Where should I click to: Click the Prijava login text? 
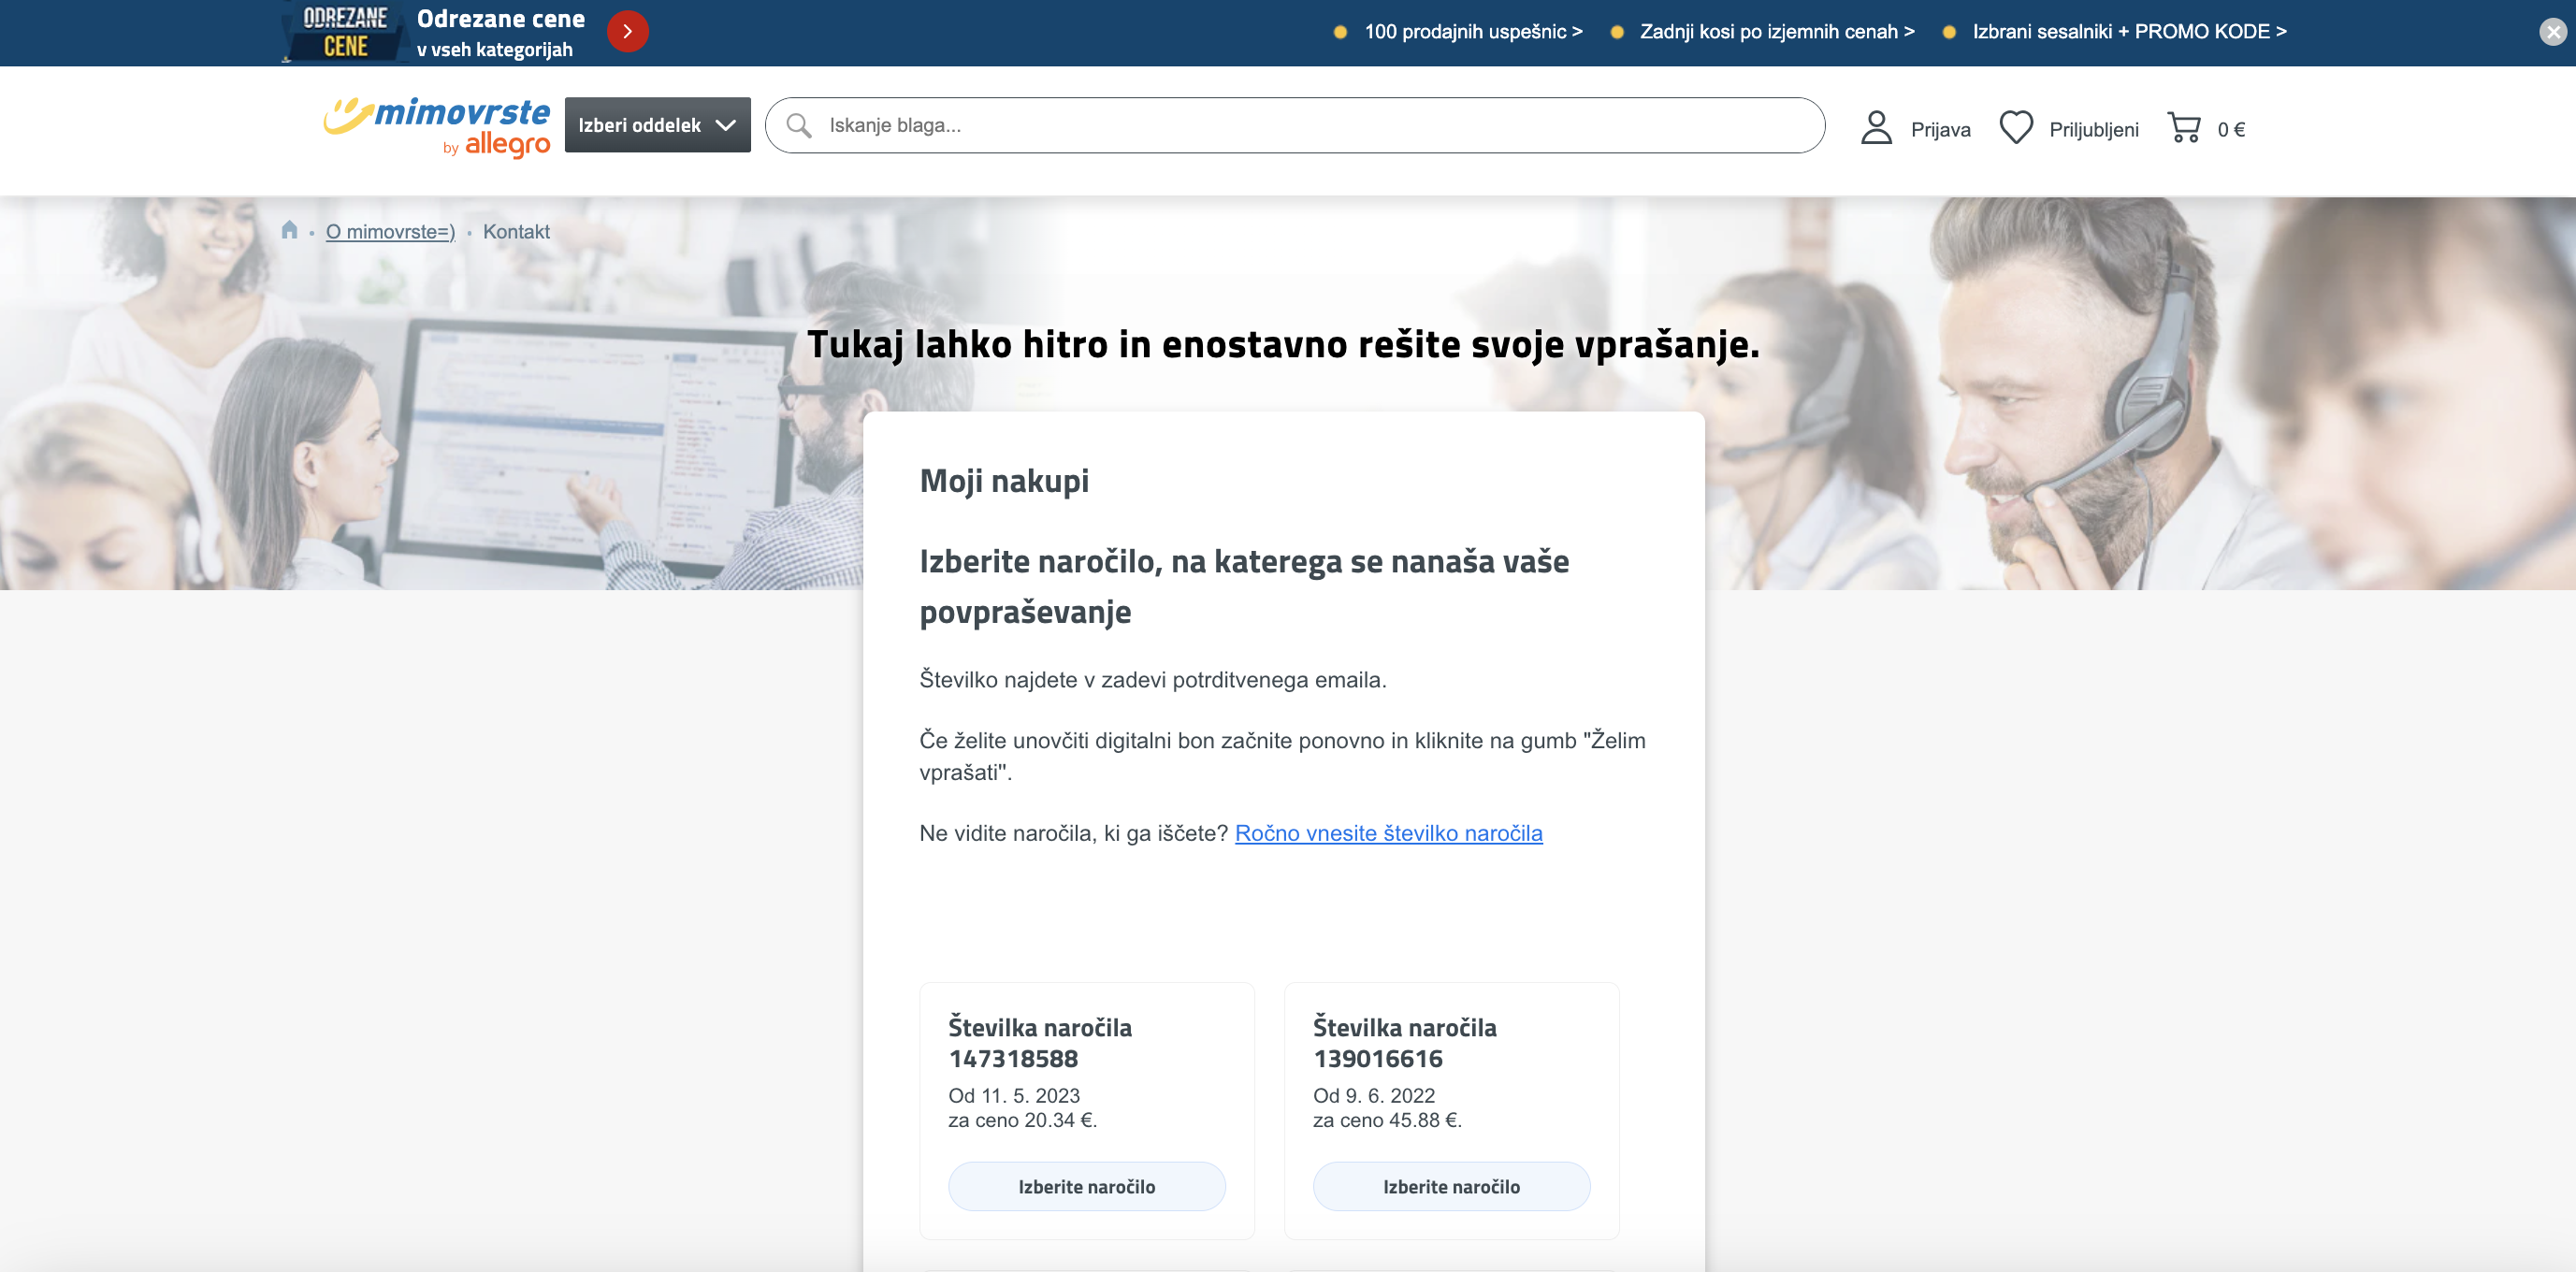(x=1940, y=130)
